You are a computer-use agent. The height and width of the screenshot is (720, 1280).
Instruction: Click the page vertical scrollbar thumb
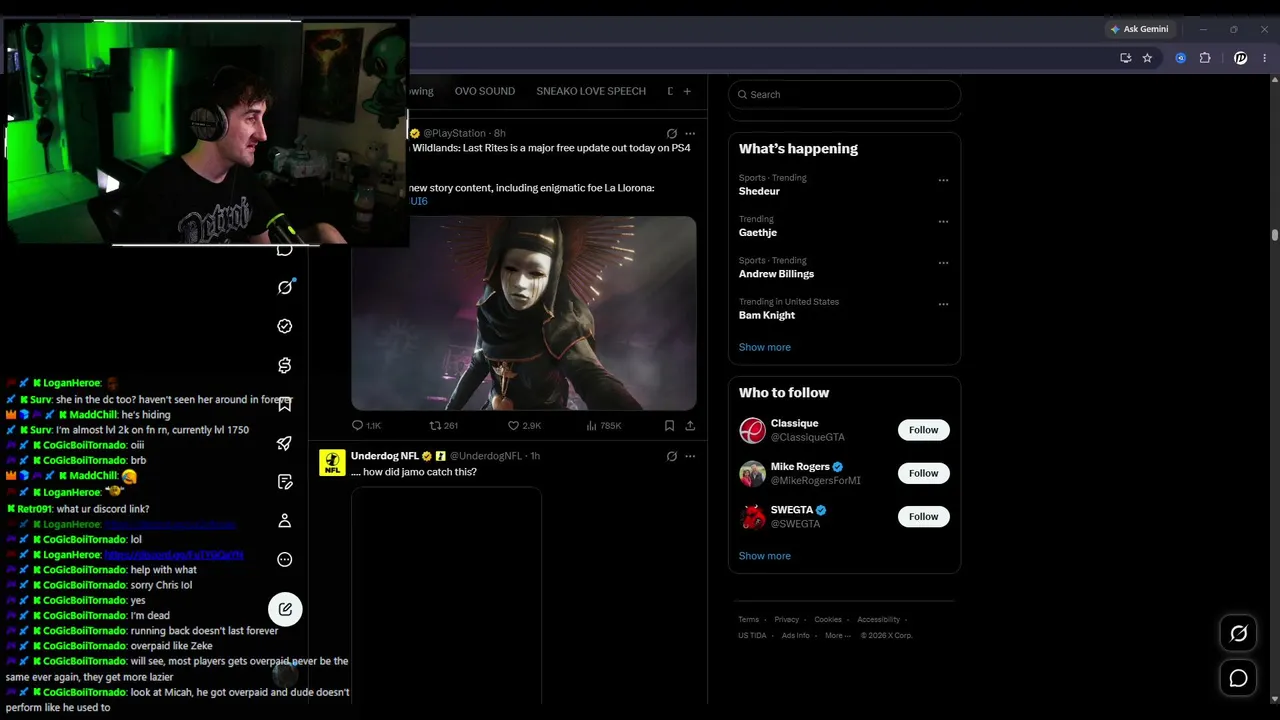1275,235
